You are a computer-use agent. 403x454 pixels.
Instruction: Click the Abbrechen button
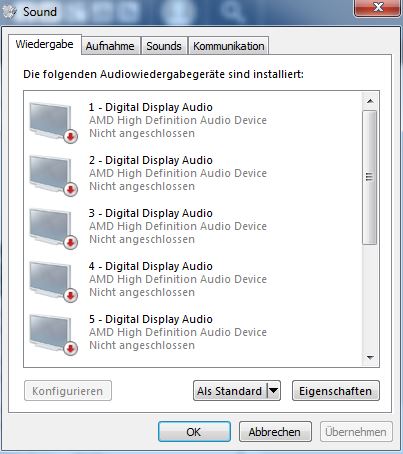pyautogui.click(x=275, y=432)
